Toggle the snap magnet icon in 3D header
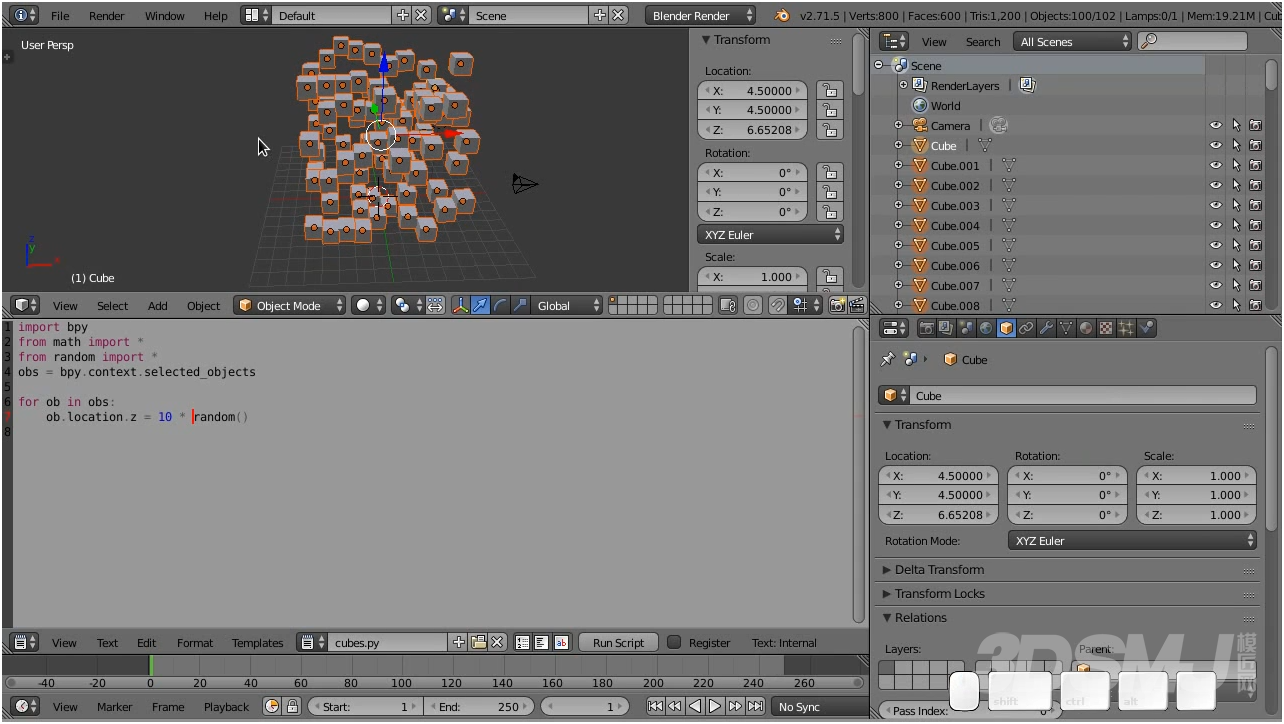 pos(777,306)
